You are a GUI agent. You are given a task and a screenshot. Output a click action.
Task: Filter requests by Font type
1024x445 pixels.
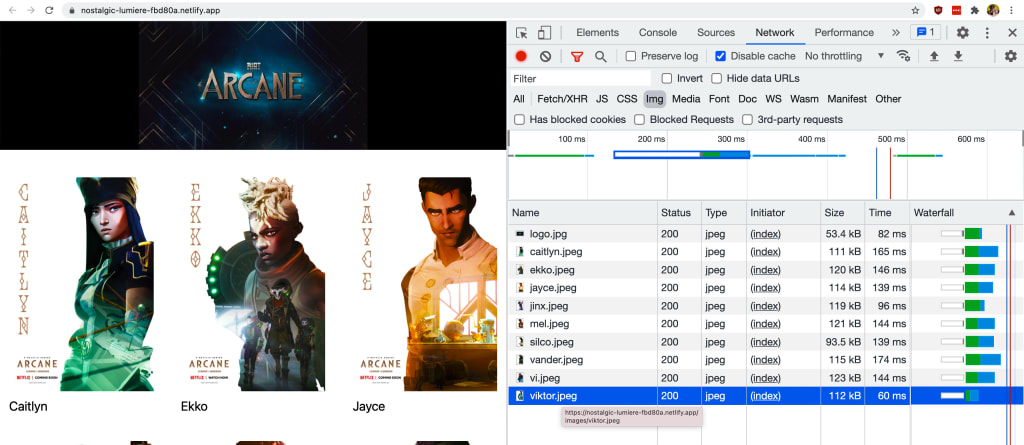(x=719, y=99)
